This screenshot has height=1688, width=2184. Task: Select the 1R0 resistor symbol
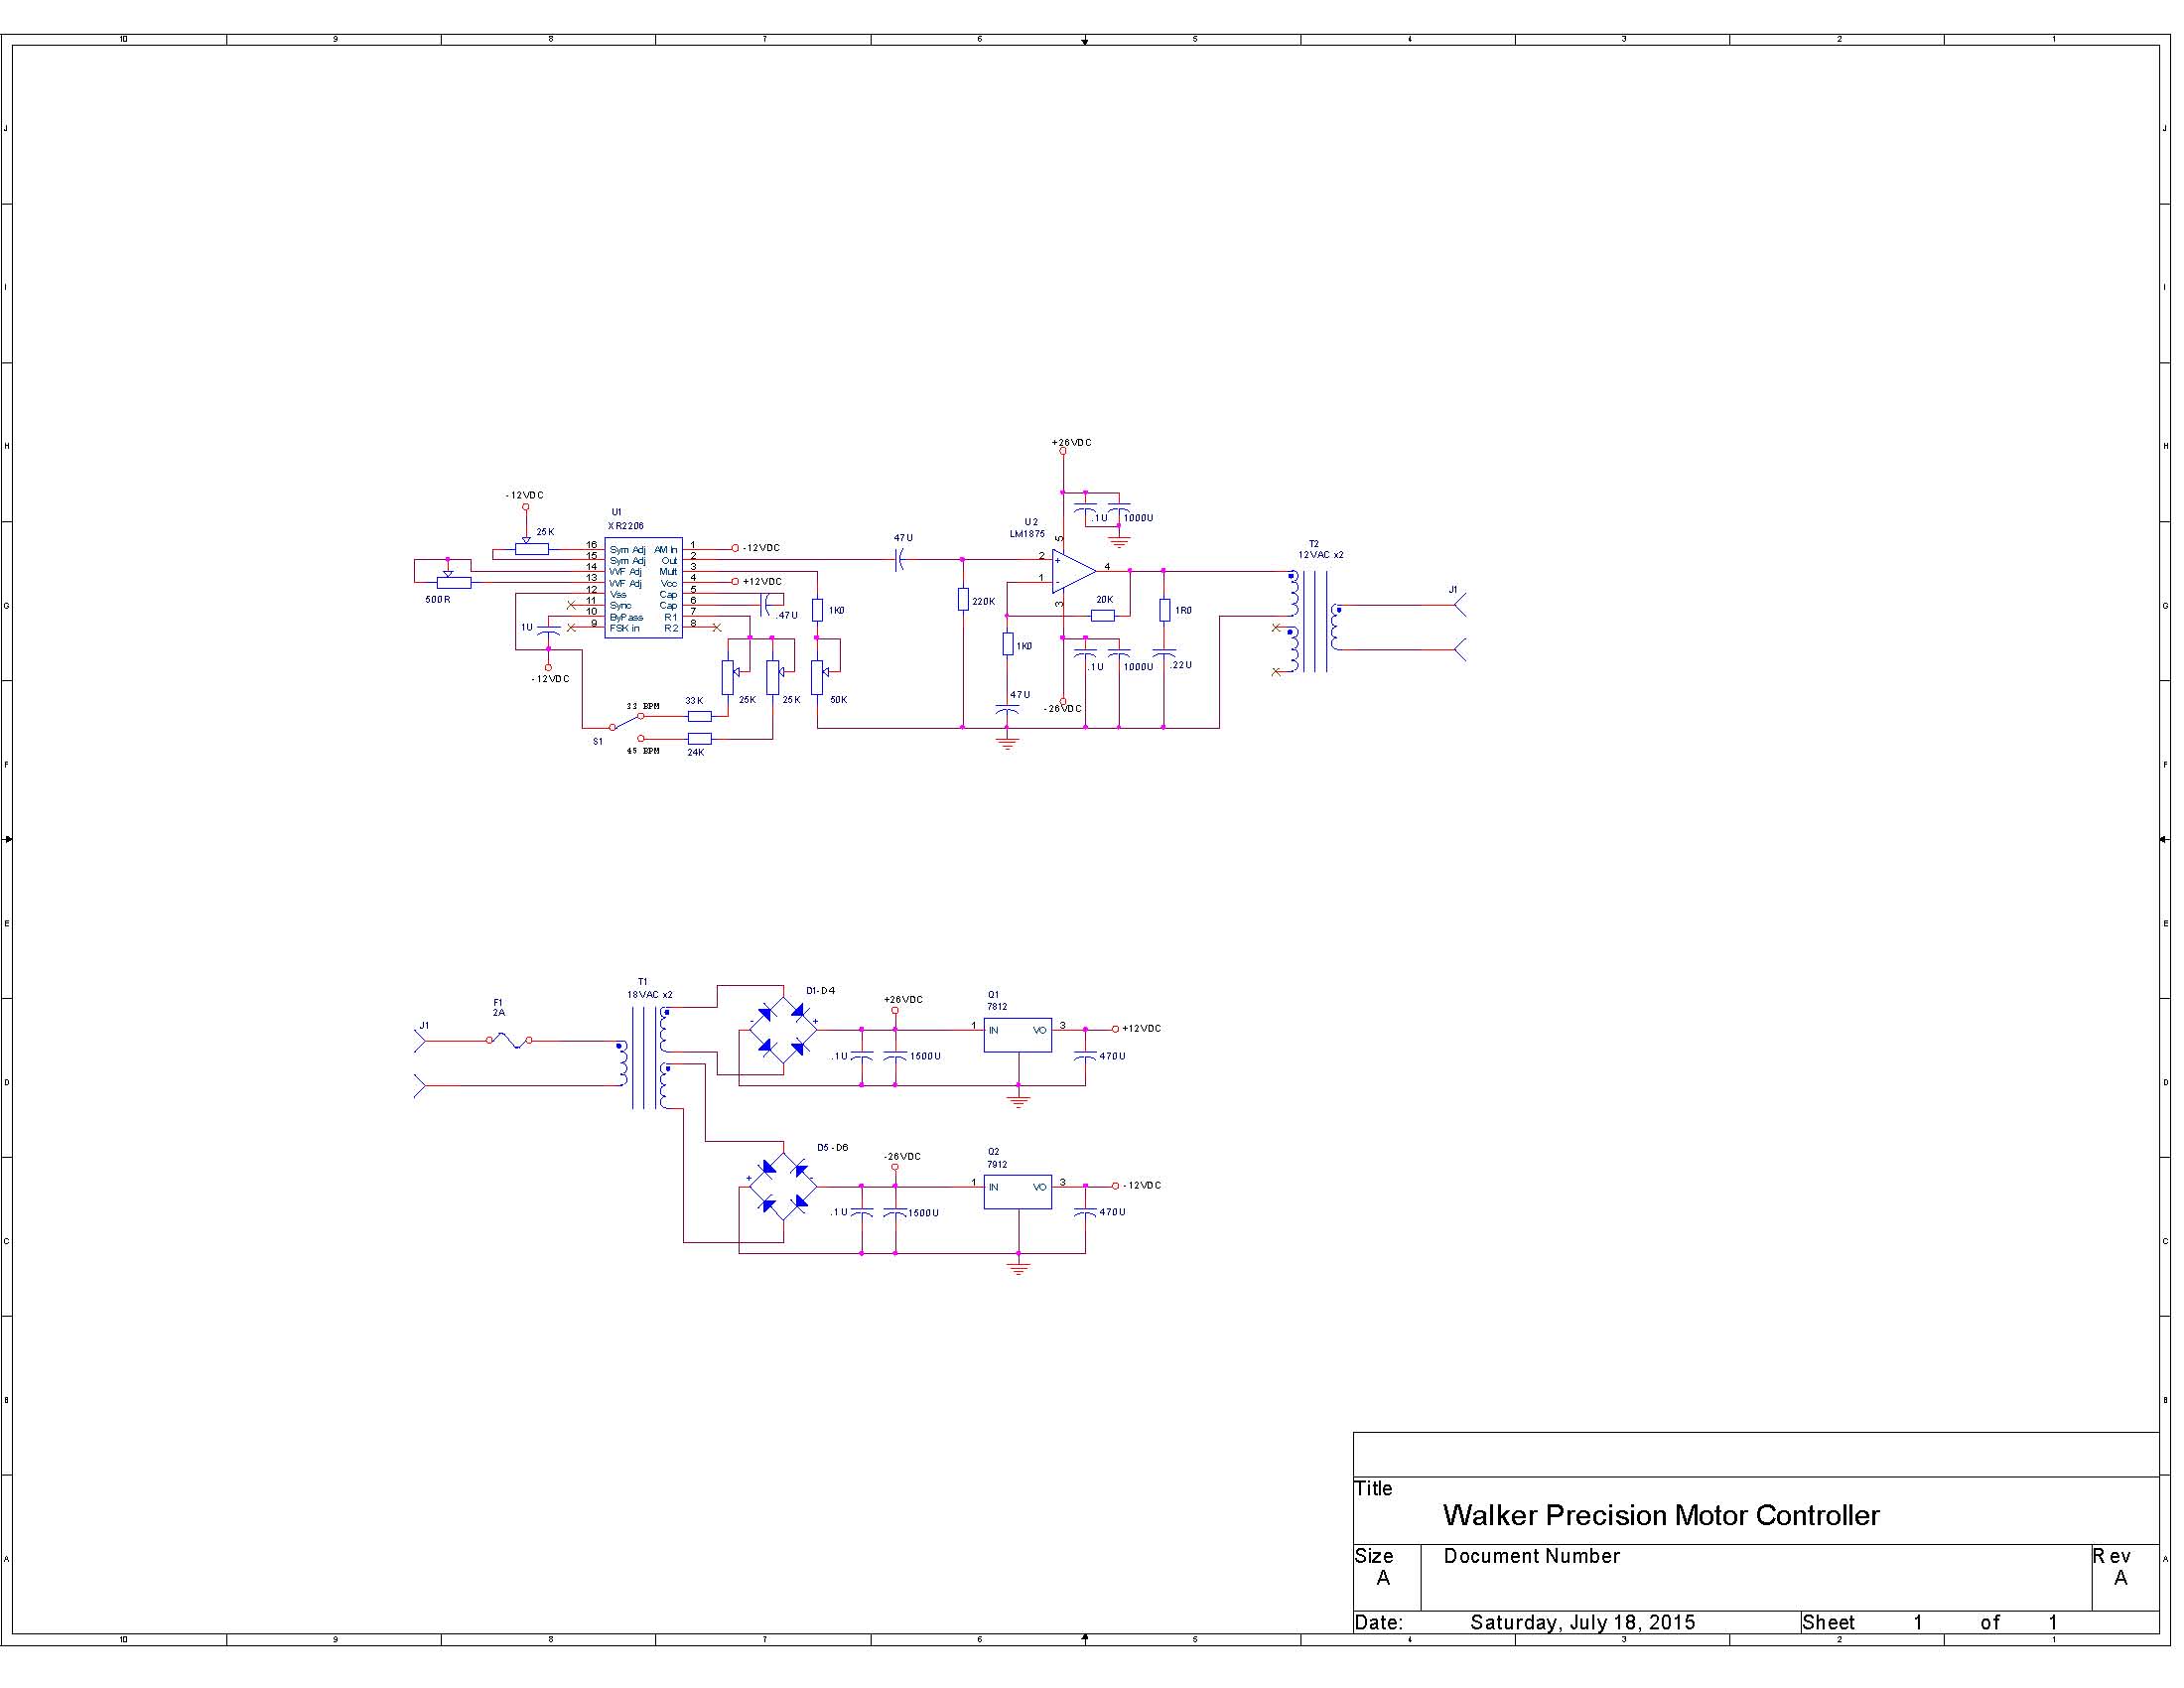1164,610
